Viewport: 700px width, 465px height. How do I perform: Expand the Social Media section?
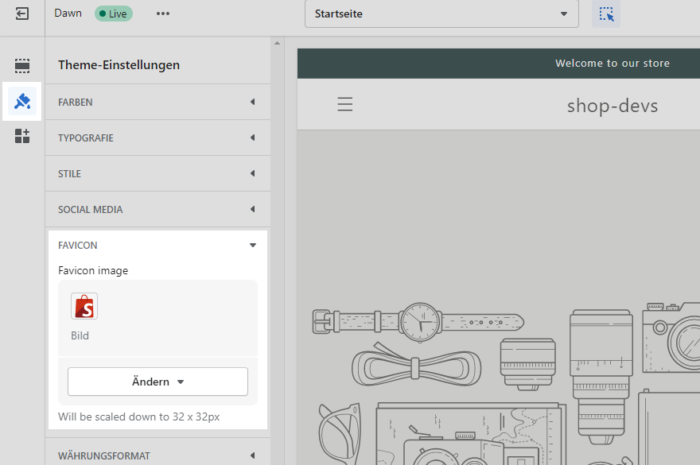(158, 210)
